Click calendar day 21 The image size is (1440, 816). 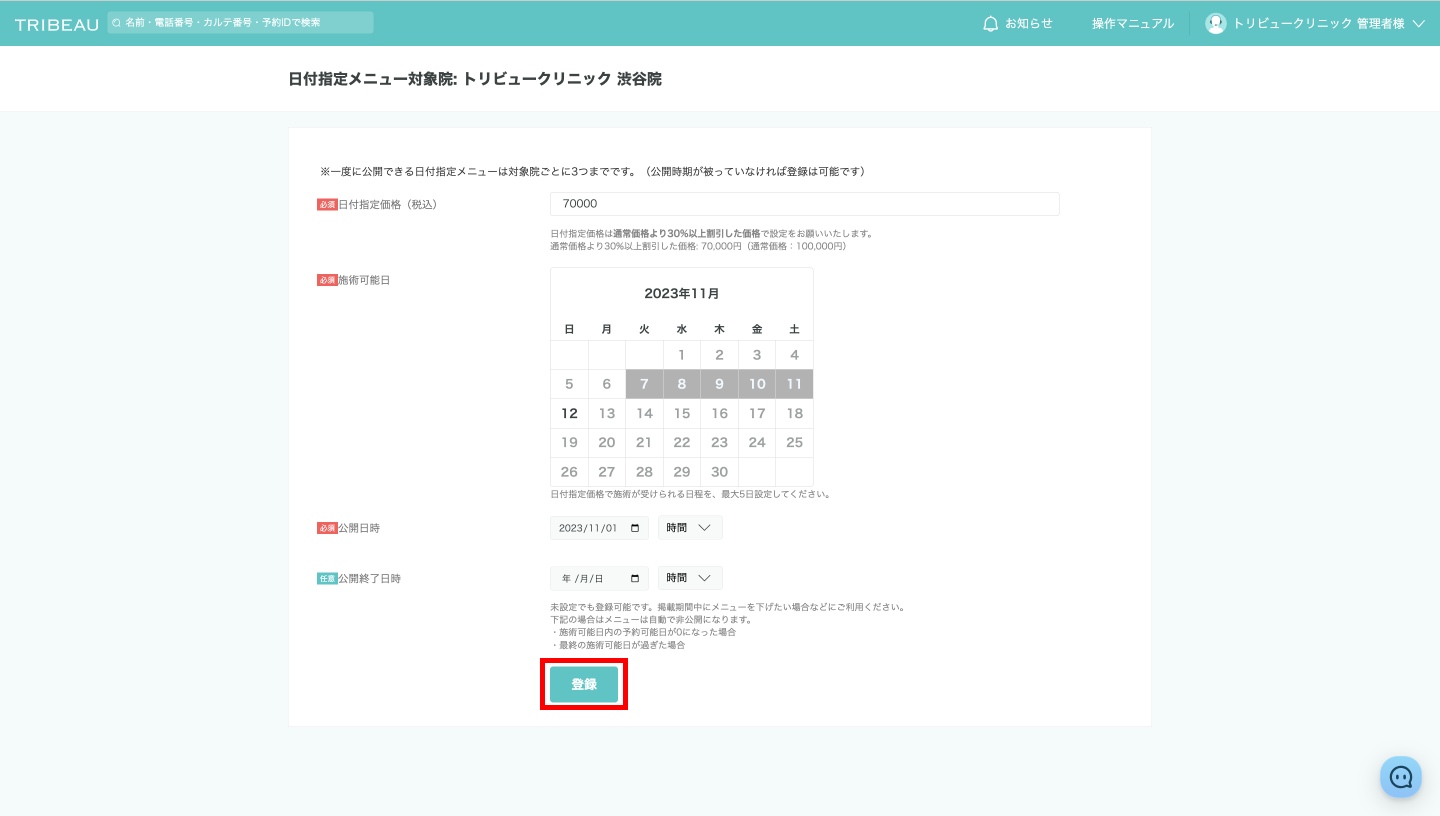644,442
